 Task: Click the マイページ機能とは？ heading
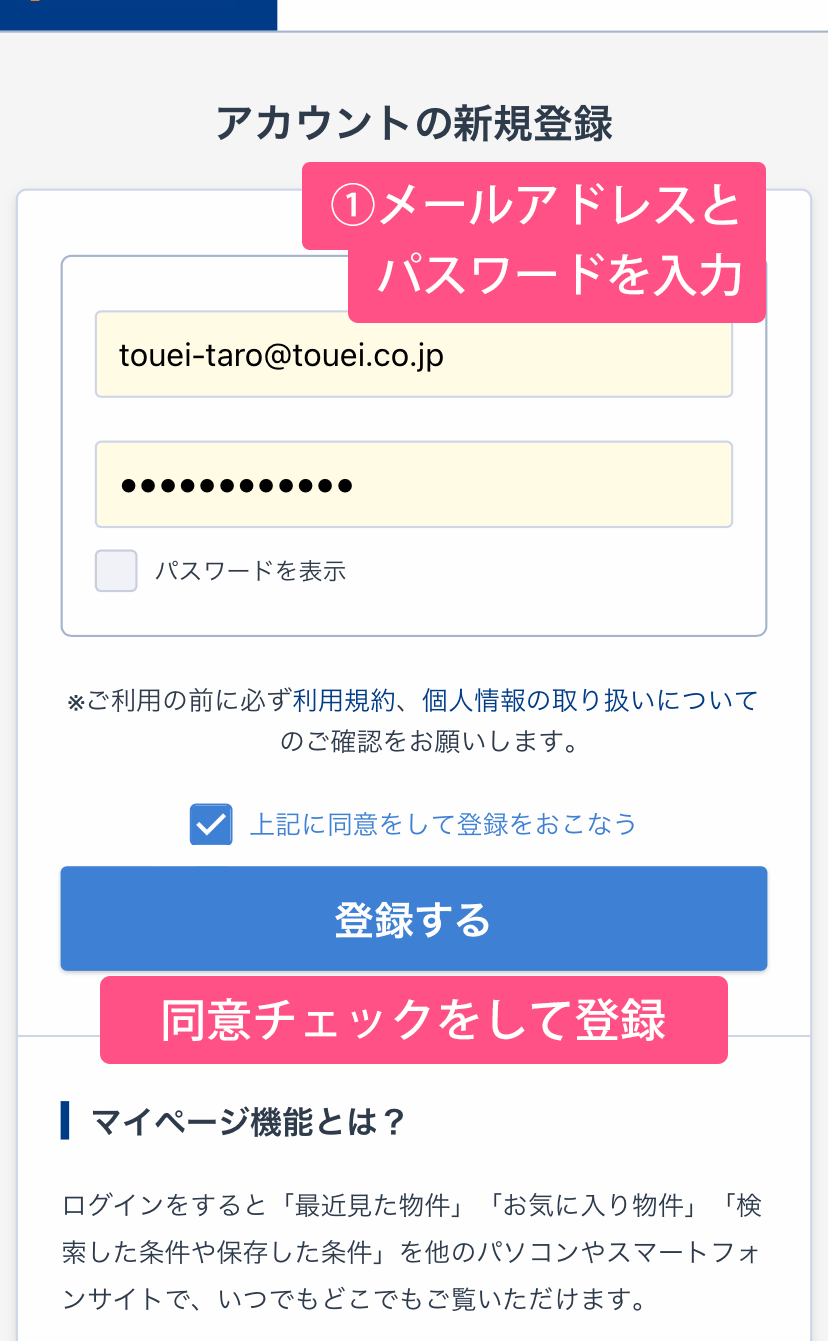[248, 1122]
